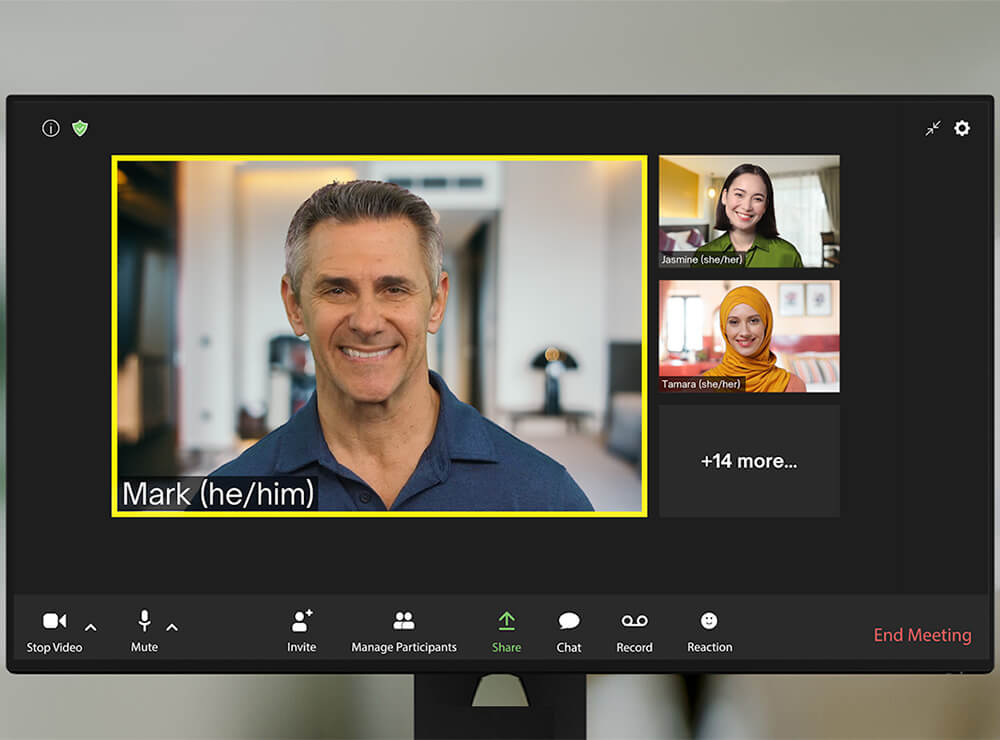
Task: Click the 'Mark (he/him)' name label
Action: (218, 494)
